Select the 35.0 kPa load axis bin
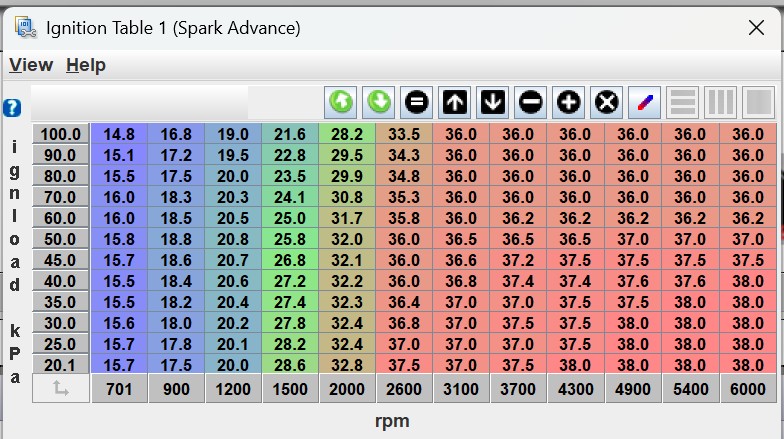Screen dimensions: 784x439 coord(60,302)
